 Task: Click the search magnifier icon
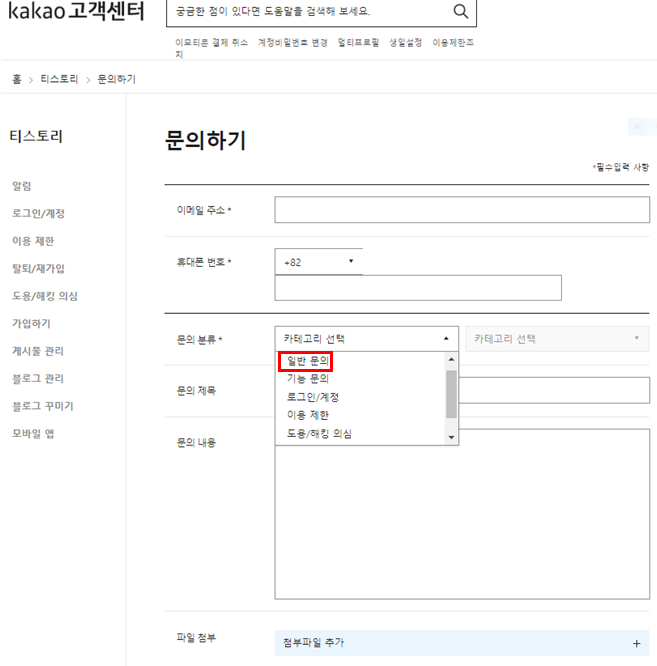point(460,11)
